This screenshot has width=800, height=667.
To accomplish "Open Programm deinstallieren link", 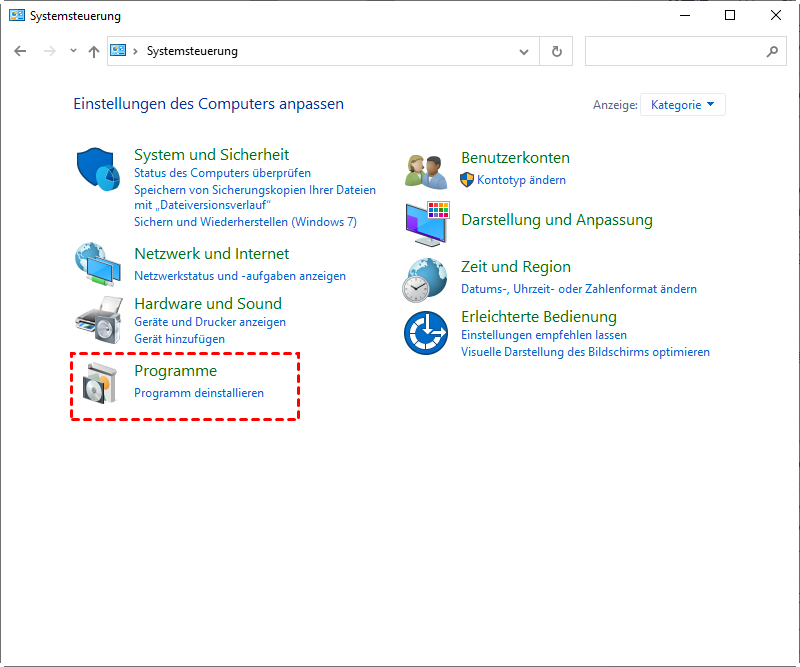I will (199, 393).
